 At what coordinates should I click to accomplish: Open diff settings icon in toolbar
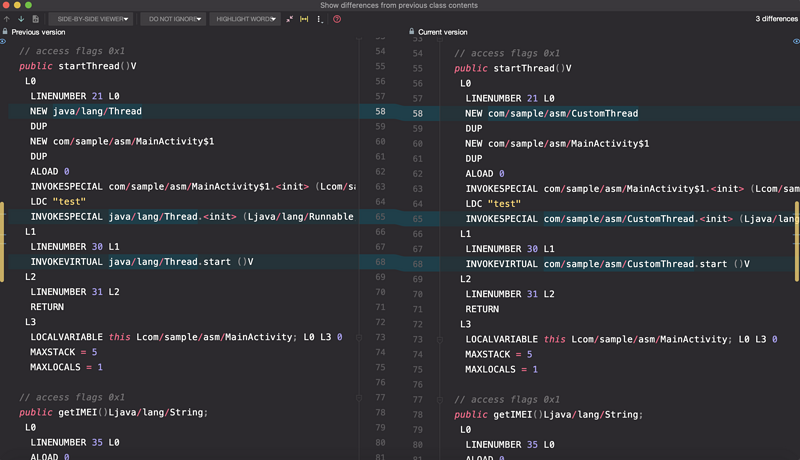coord(319,19)
